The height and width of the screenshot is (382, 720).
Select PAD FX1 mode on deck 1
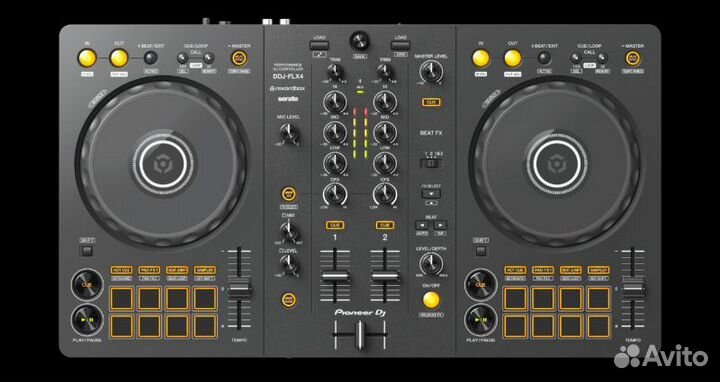(149, 270)
